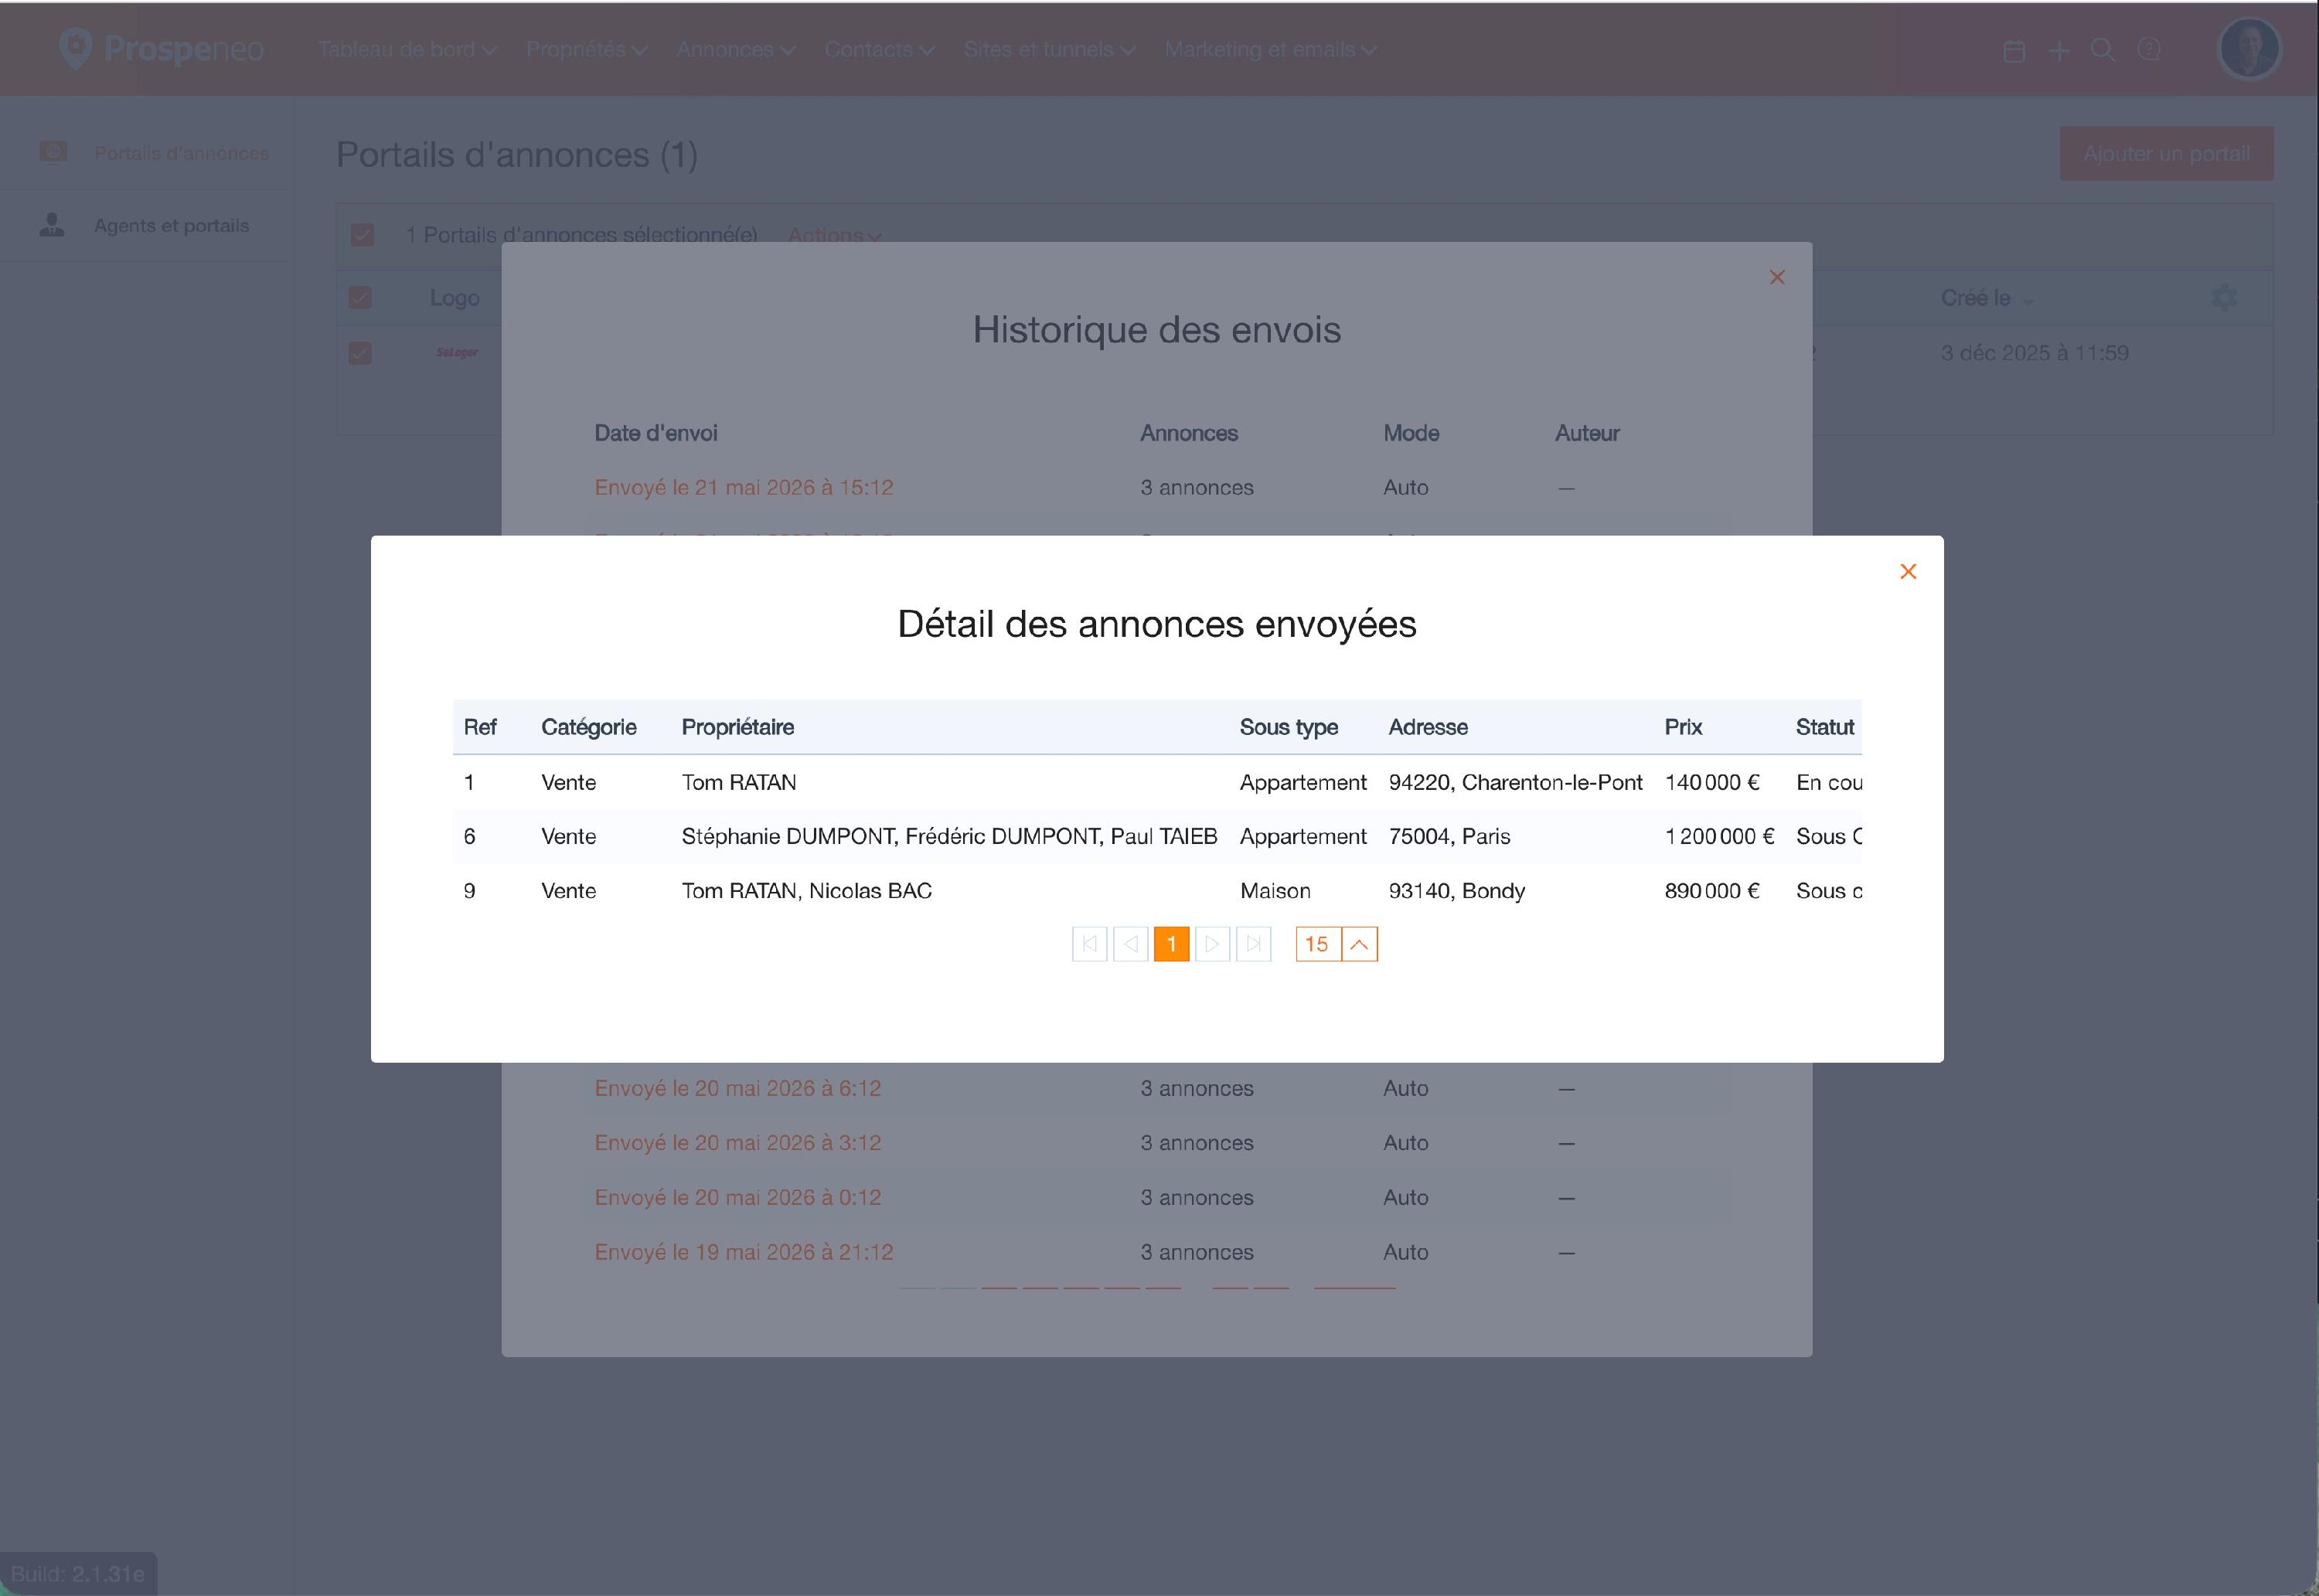Open send entry 21 mai 2026 à 15:12
Screen dimensions: 2319x1596
743,488
